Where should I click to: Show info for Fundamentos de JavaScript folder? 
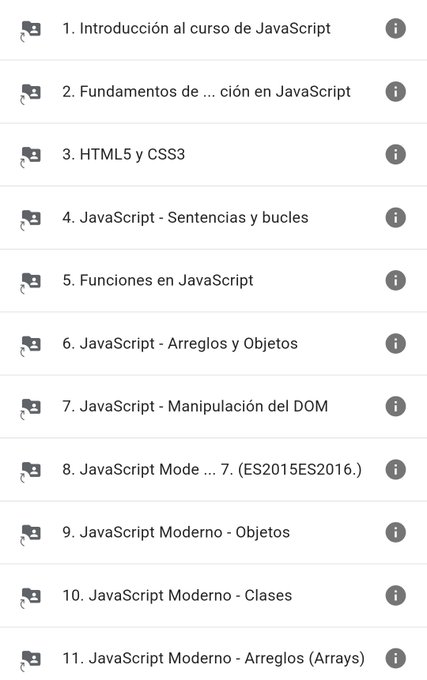pyautogui.click(x=395, y=92)
